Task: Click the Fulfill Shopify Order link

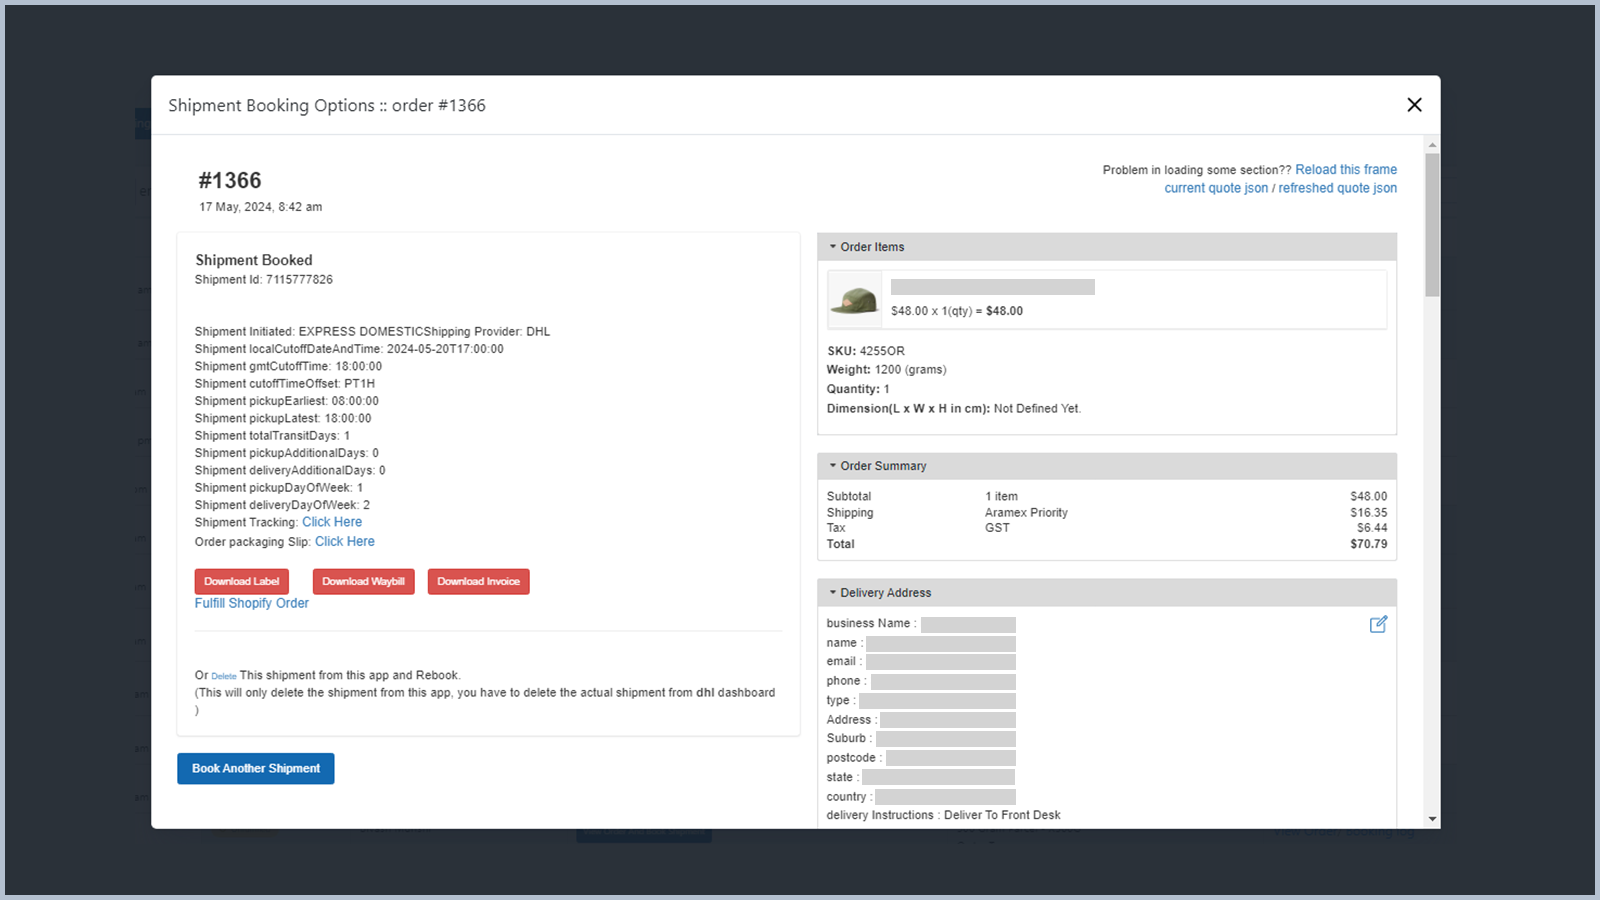Action: pyautogui.click(x=252, y=603)
